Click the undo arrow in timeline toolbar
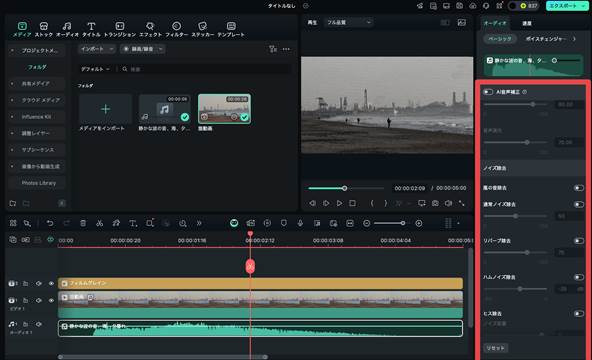The width and height of the screenshot is (592, 360). coord(50,223)
